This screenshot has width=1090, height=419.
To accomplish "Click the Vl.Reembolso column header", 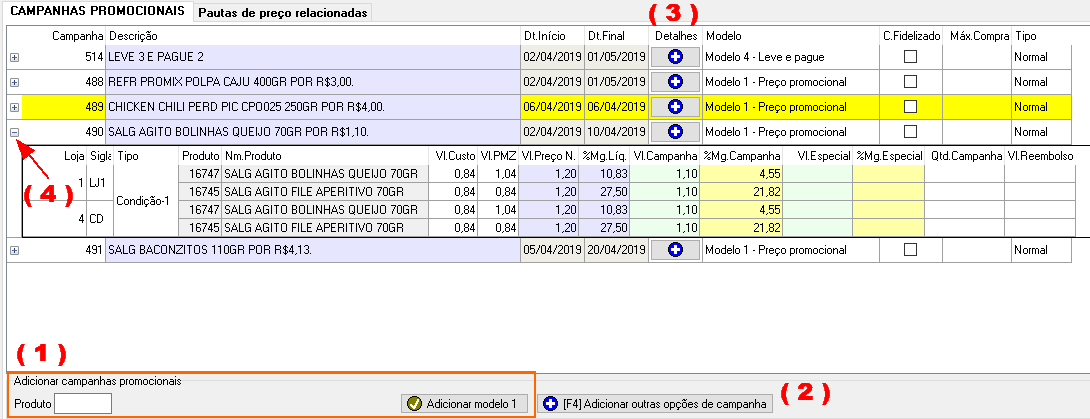I will click(1040, 156).
